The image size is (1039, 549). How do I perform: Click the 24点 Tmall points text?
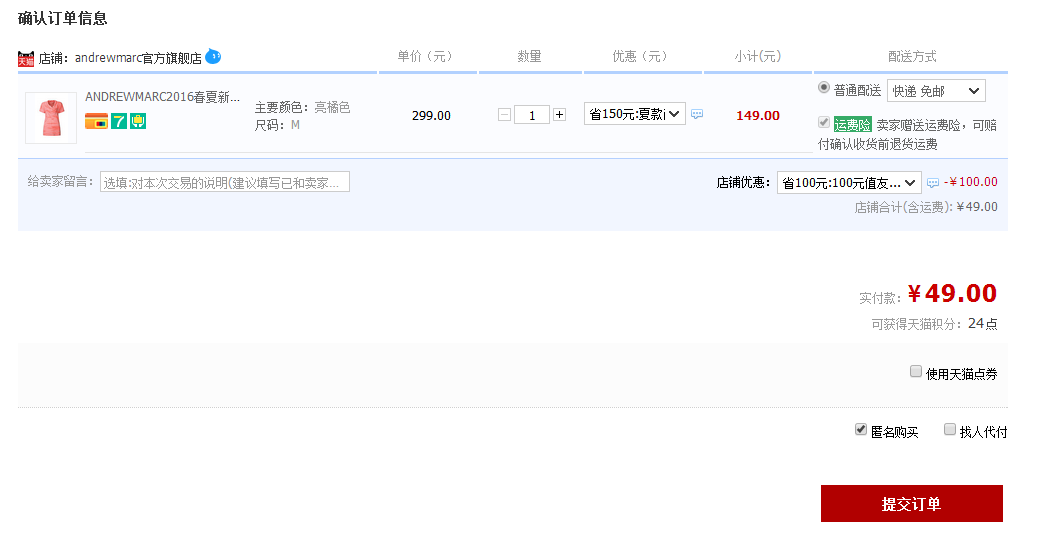(983, 324)
